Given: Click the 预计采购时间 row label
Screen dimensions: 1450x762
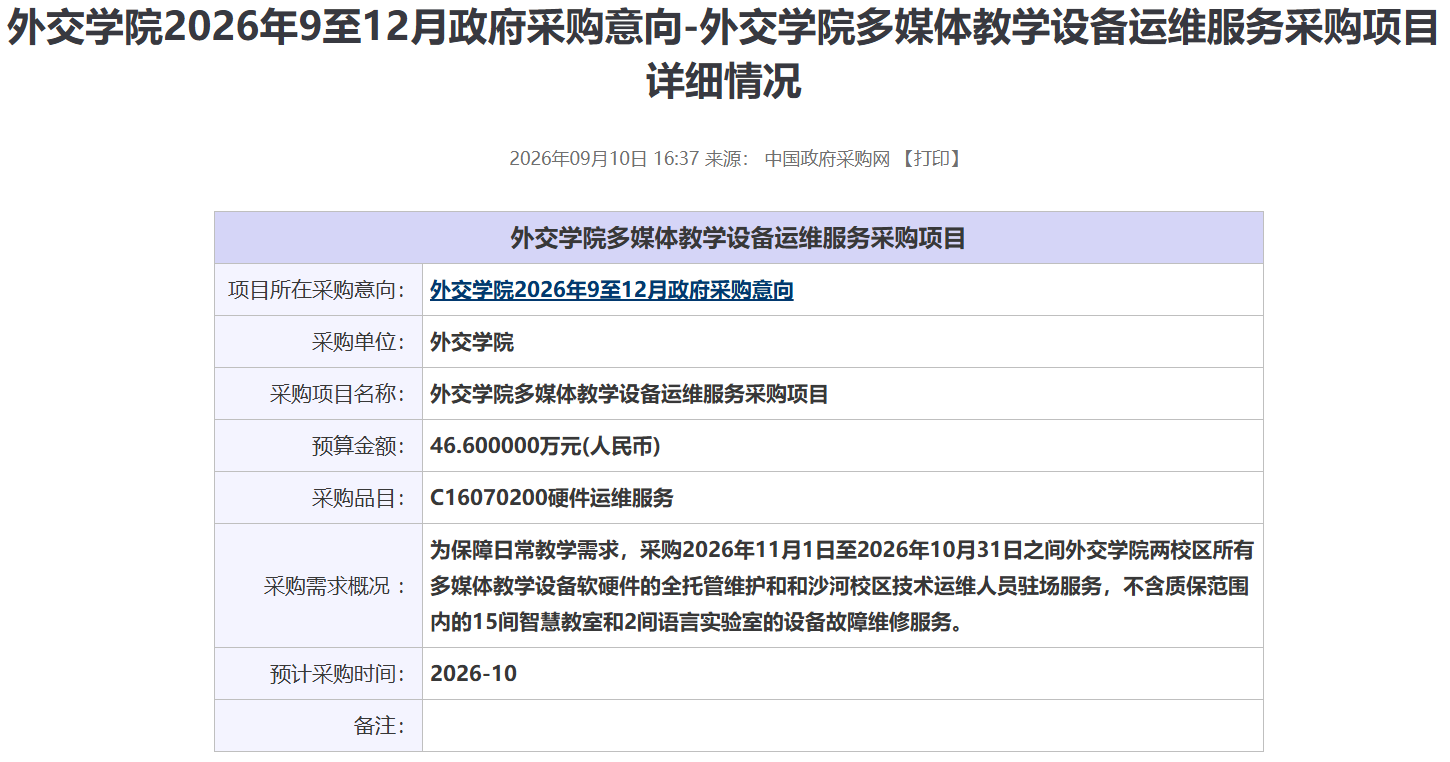Looking at the screenshot, I should click(338, 674).
